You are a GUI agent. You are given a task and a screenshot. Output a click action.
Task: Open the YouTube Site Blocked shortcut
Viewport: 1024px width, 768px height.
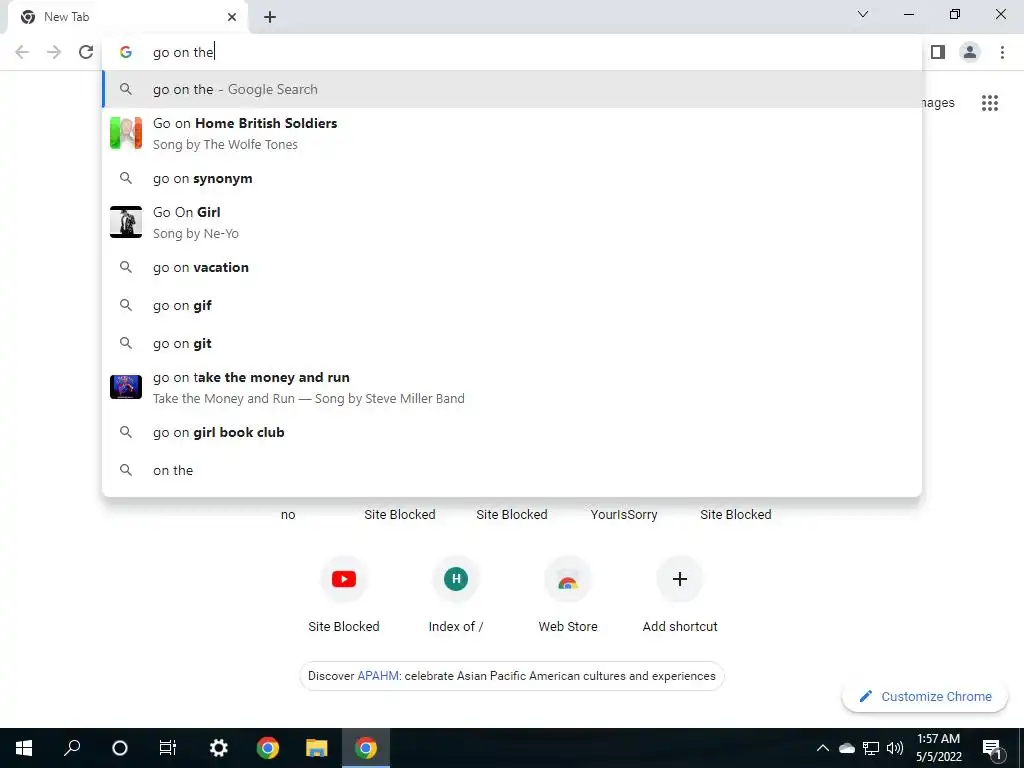pos(344,594)
